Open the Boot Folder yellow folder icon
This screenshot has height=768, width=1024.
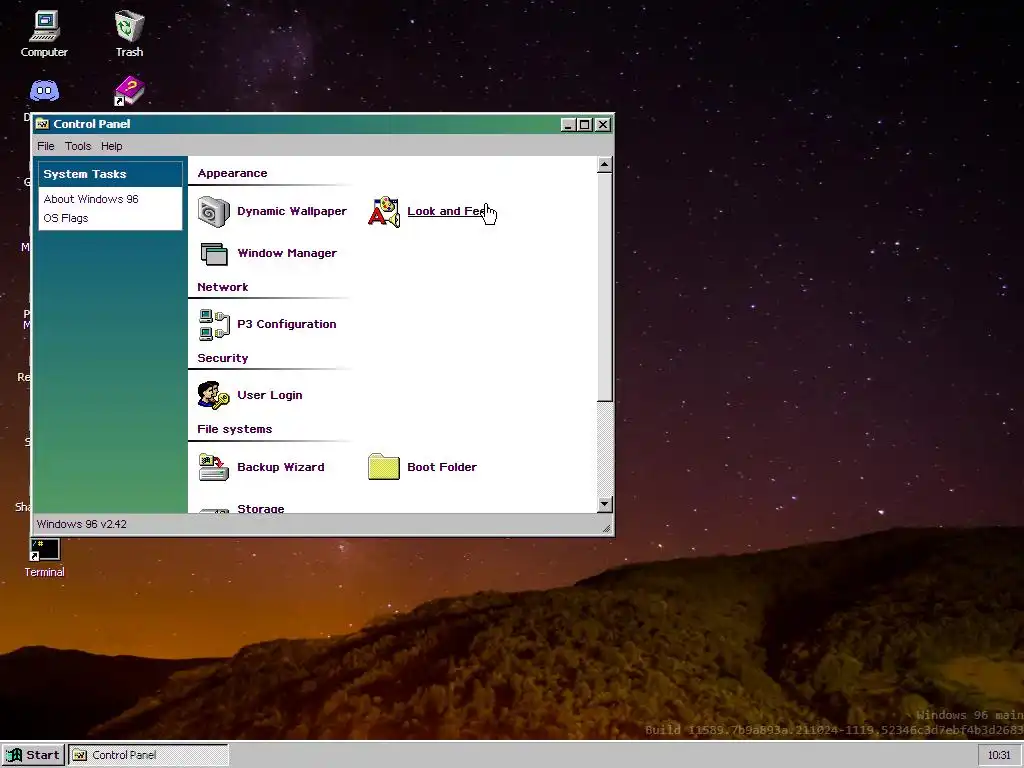pos(384,467)
